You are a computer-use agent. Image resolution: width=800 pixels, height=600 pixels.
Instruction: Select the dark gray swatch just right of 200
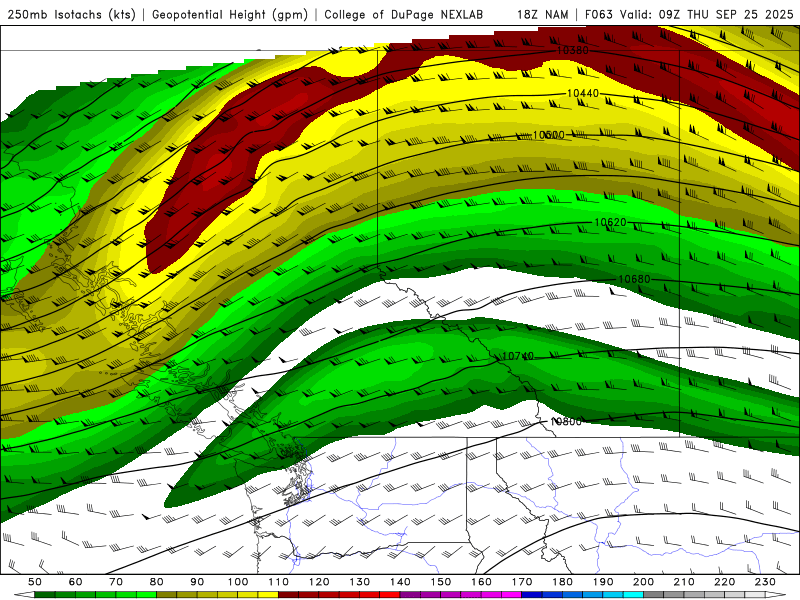click(654, 595)
